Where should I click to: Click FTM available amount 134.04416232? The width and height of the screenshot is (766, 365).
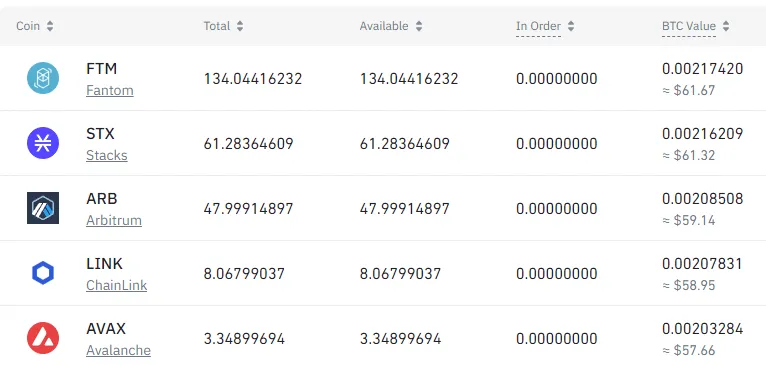click(x=409, y=79)
